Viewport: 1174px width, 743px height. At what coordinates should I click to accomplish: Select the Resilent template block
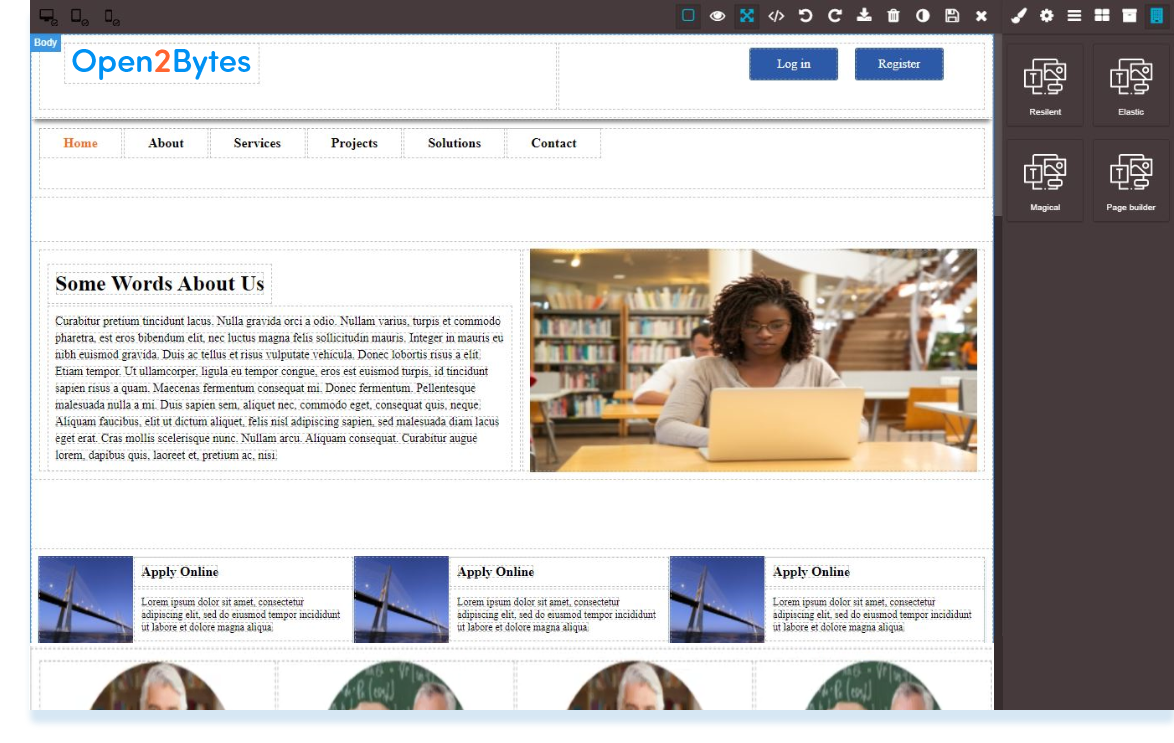pos(1045,84)
